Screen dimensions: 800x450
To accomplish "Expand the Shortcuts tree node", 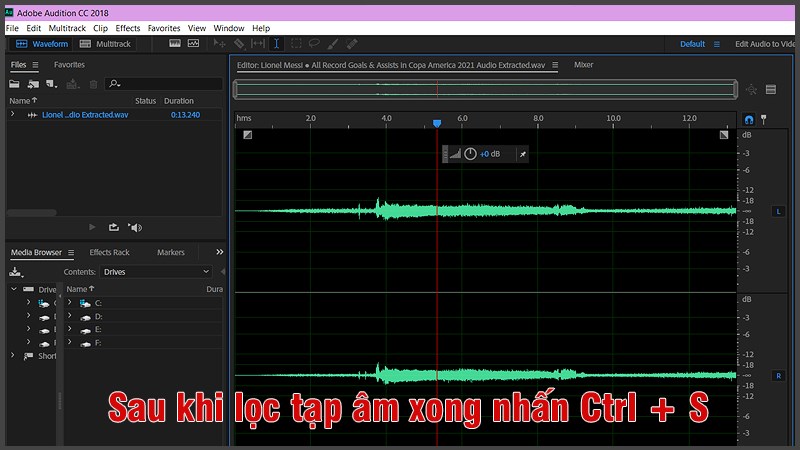I will point(13,355).
